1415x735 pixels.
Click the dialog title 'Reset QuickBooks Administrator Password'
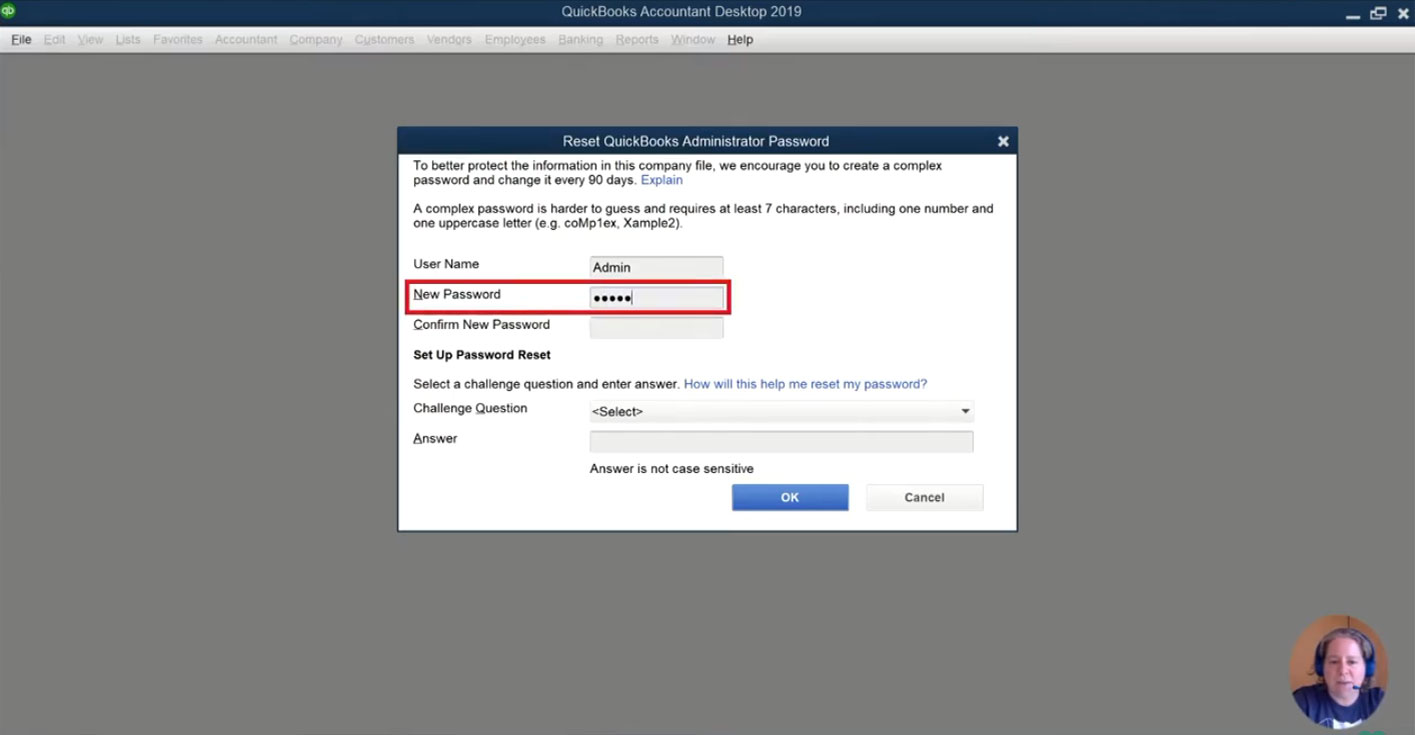click(x=696, y=141)
